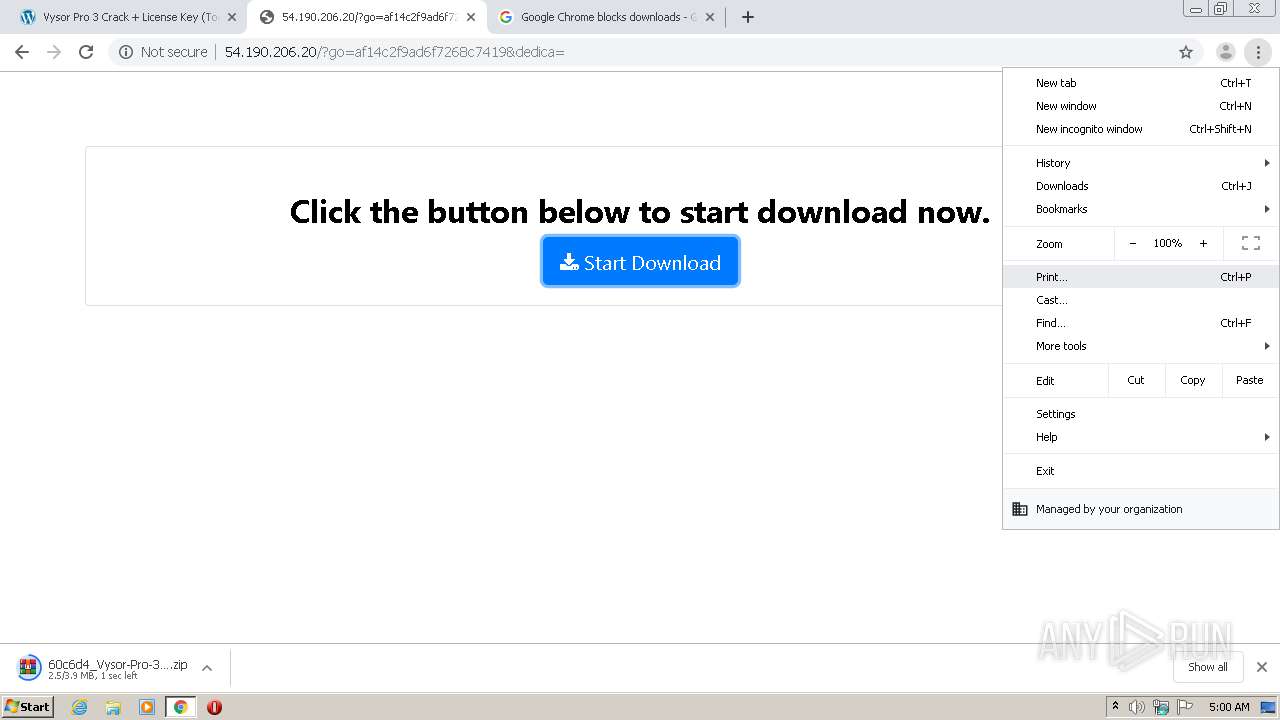Open New incognito window
Image resolution: width=1280 pixels, height=720 pixels.
point(1141,129)
